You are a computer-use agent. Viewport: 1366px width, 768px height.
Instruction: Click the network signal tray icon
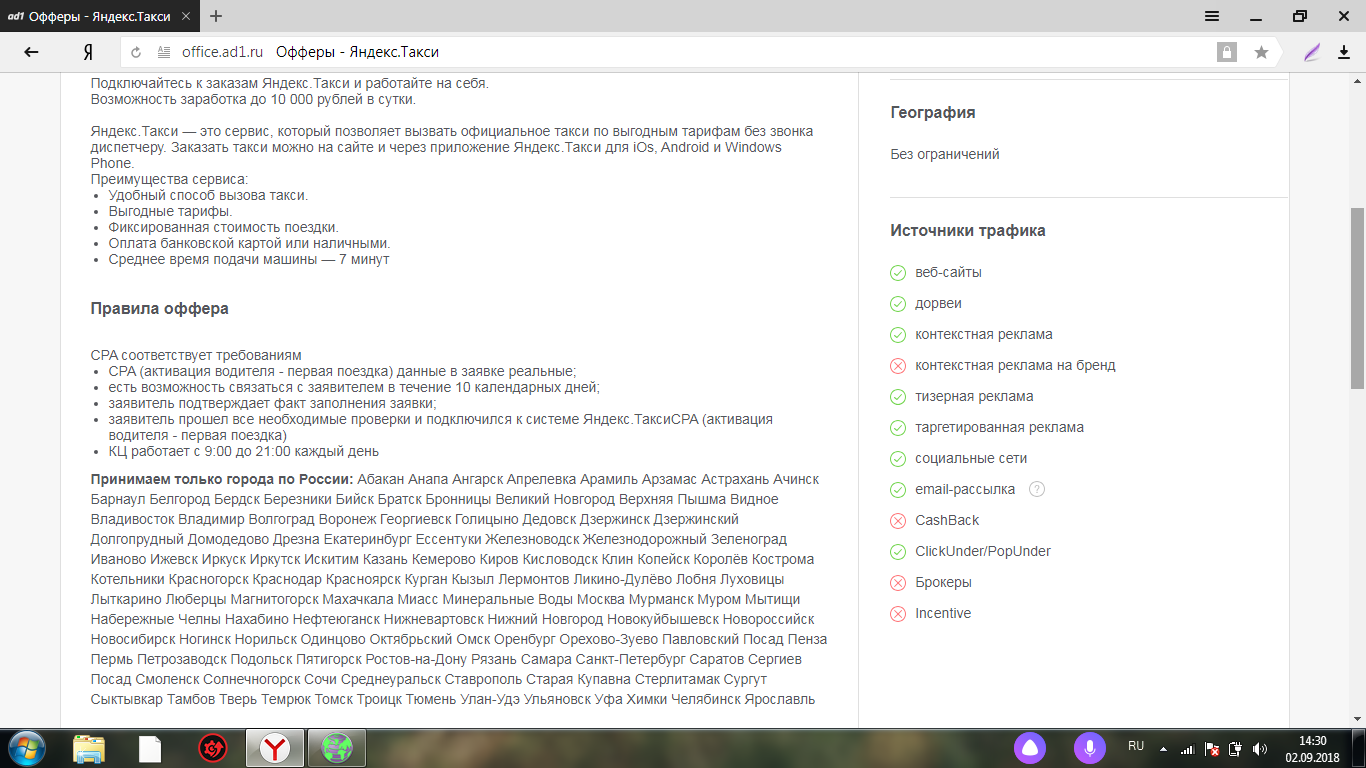coord(1187,748)
